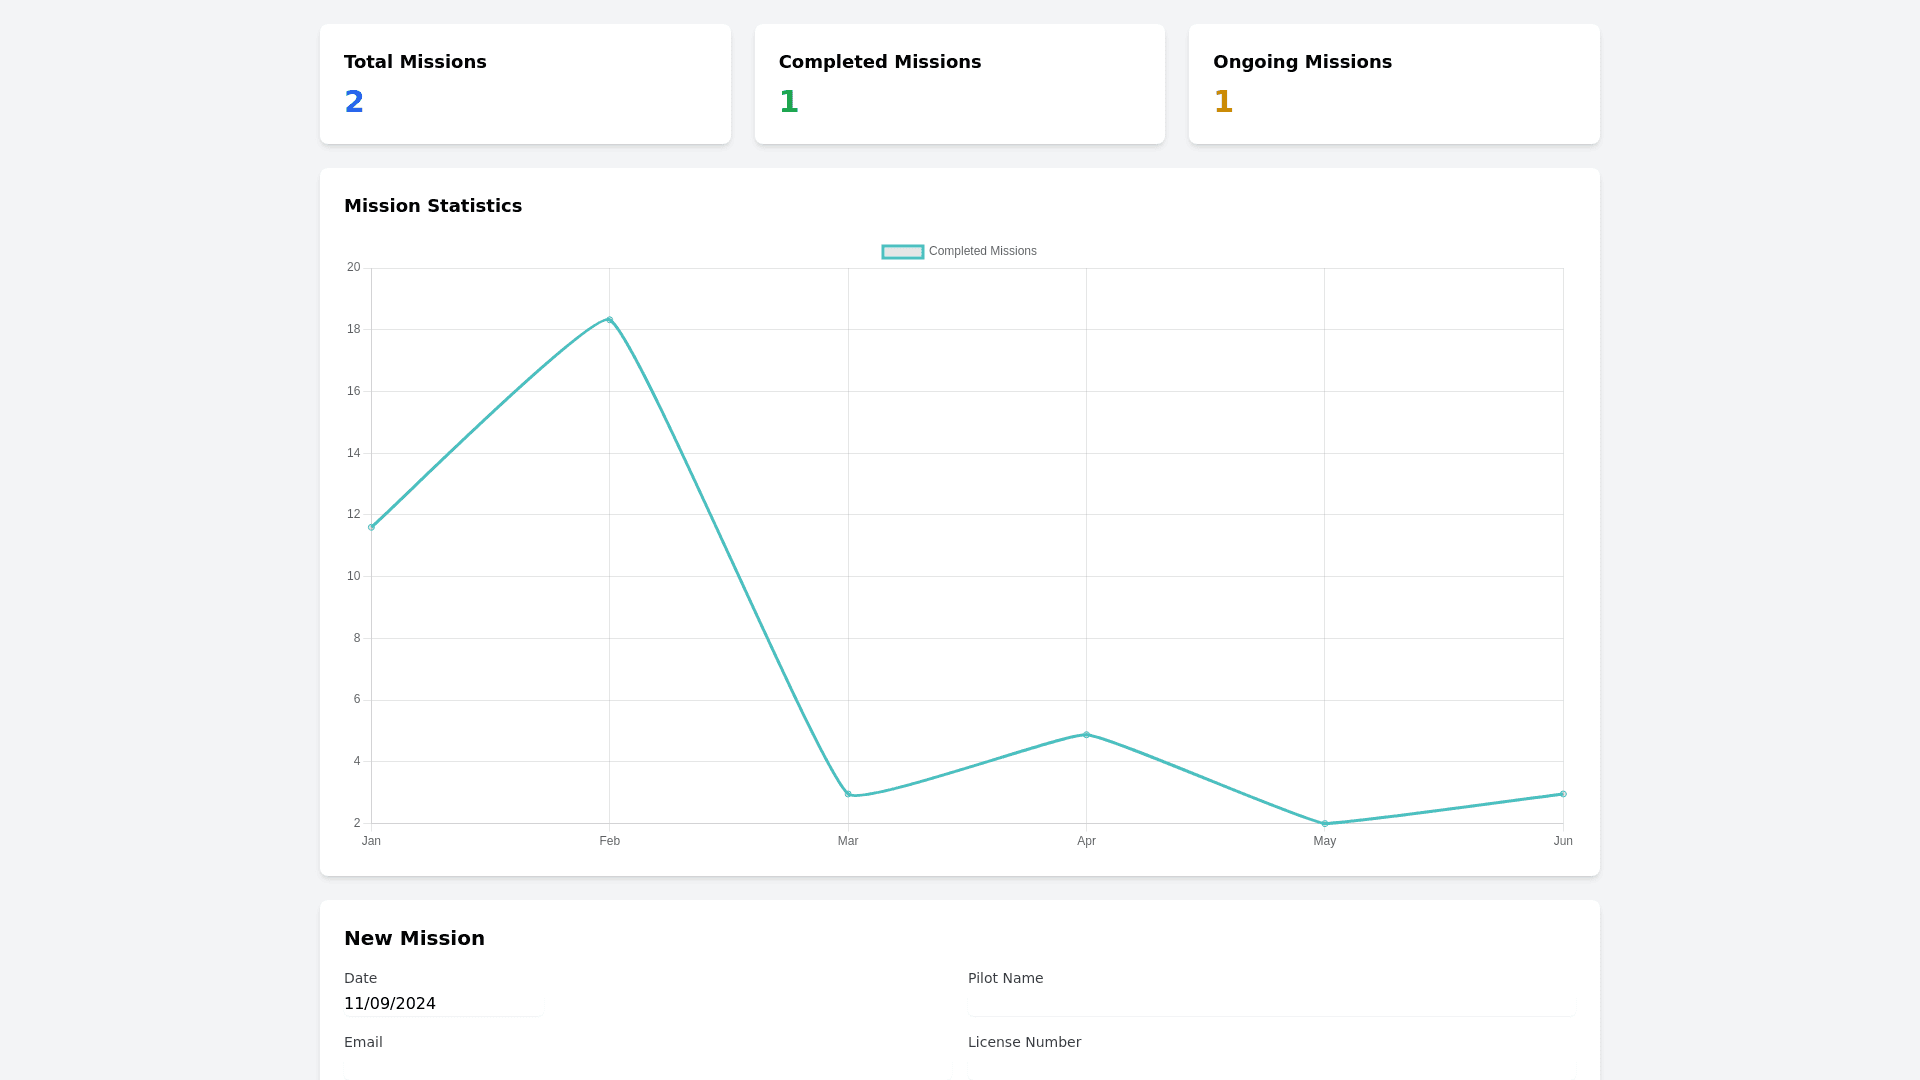Click the Total Missions count 2
The image size is (1920, 1080).
point(354,102)
